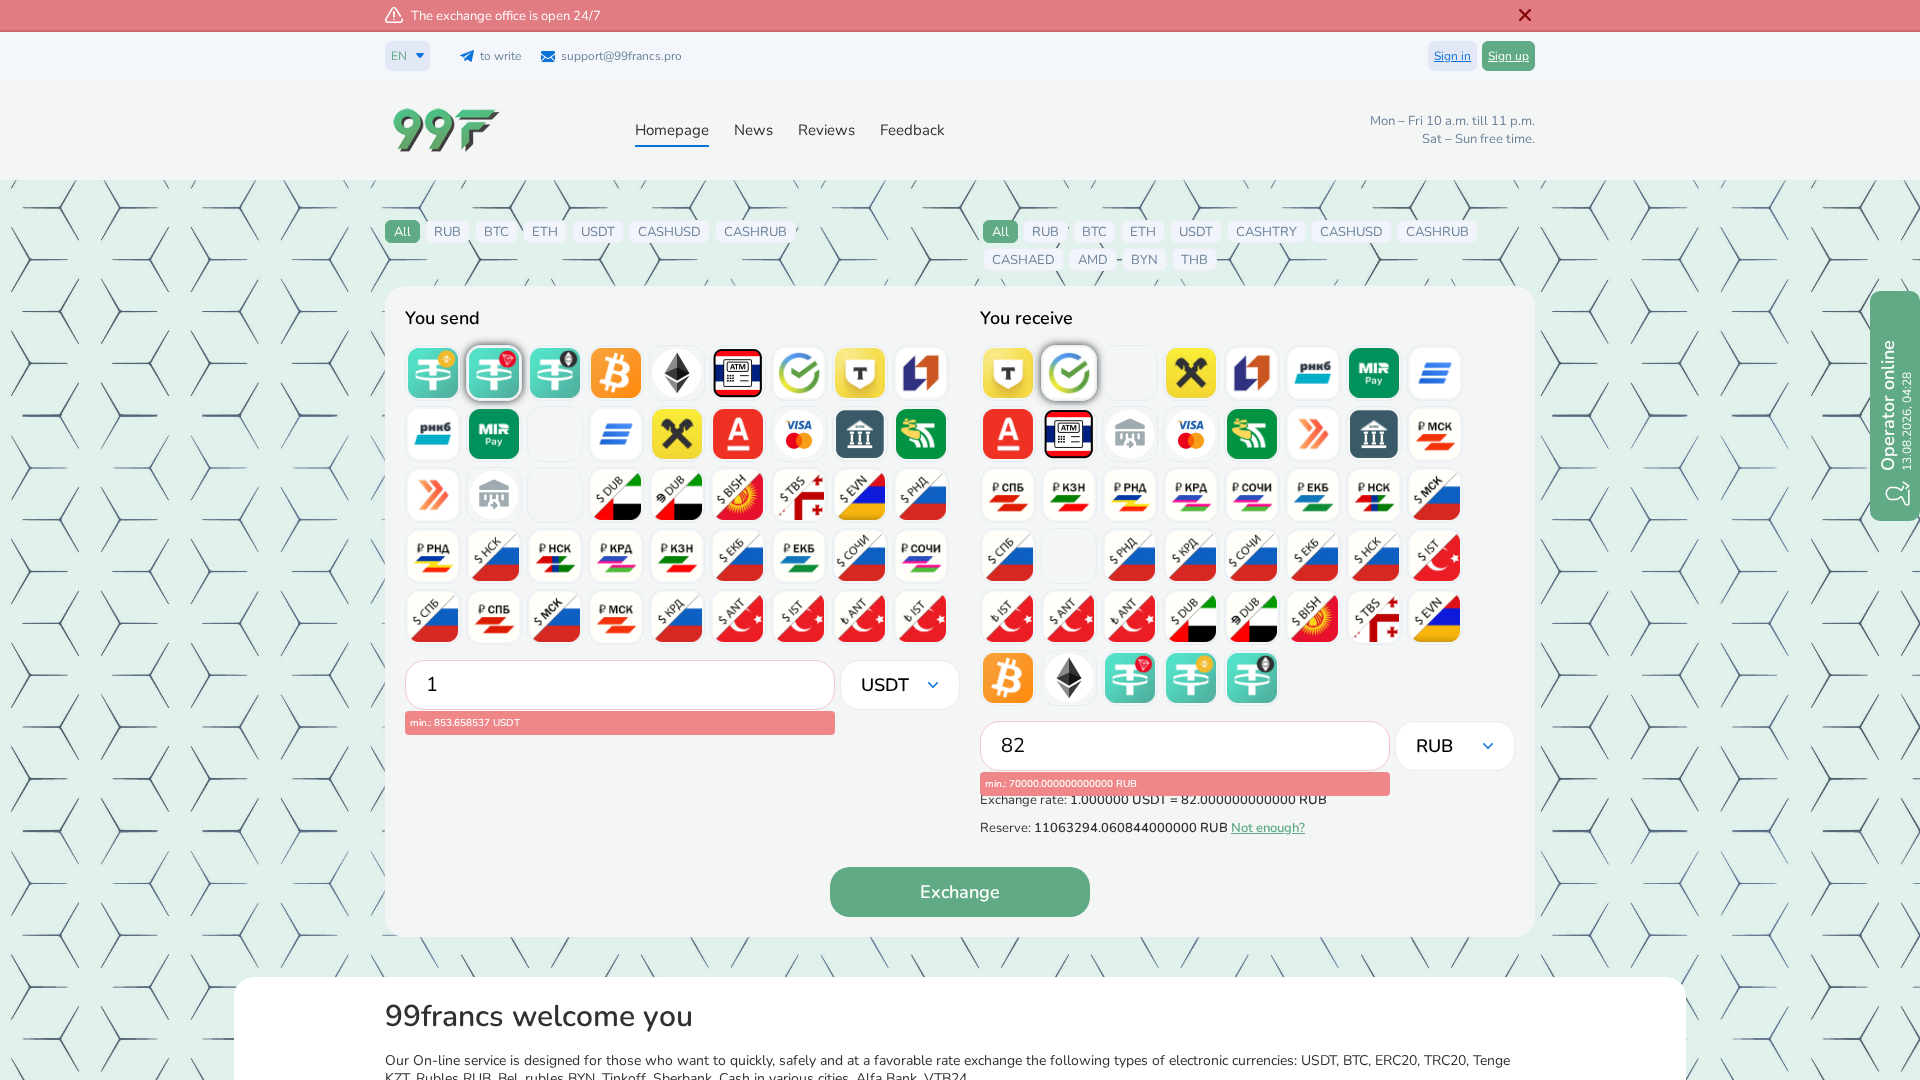The image size is (1920, 1080).
Task: Select USDT ERC20 icon under You send
Action: (555, 373)
